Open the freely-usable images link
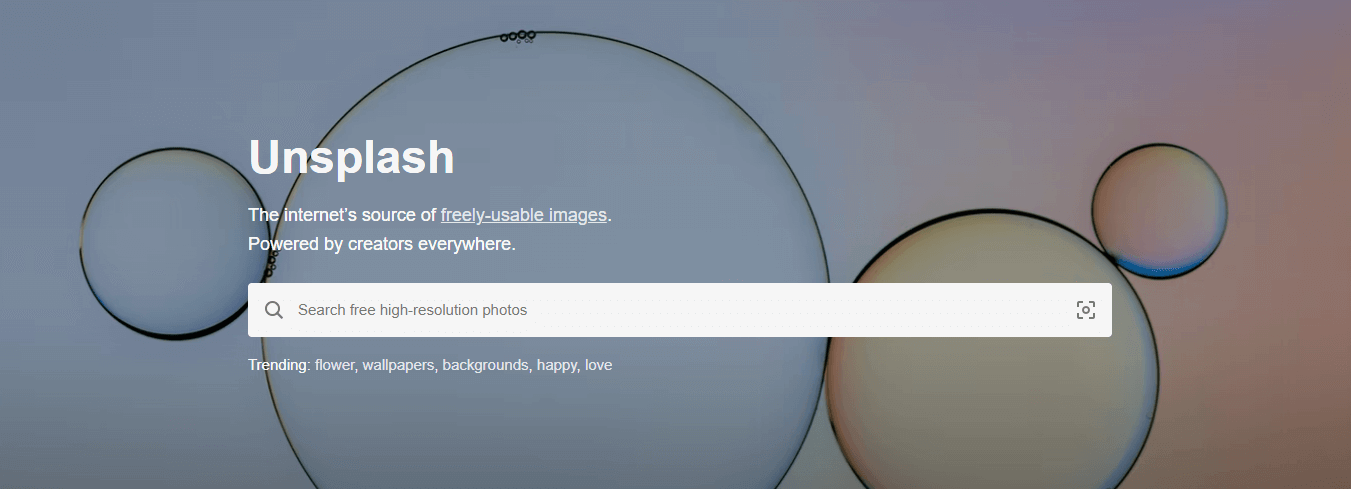Viewport: 1351px width, 489px height. click(x=524, y=214)
